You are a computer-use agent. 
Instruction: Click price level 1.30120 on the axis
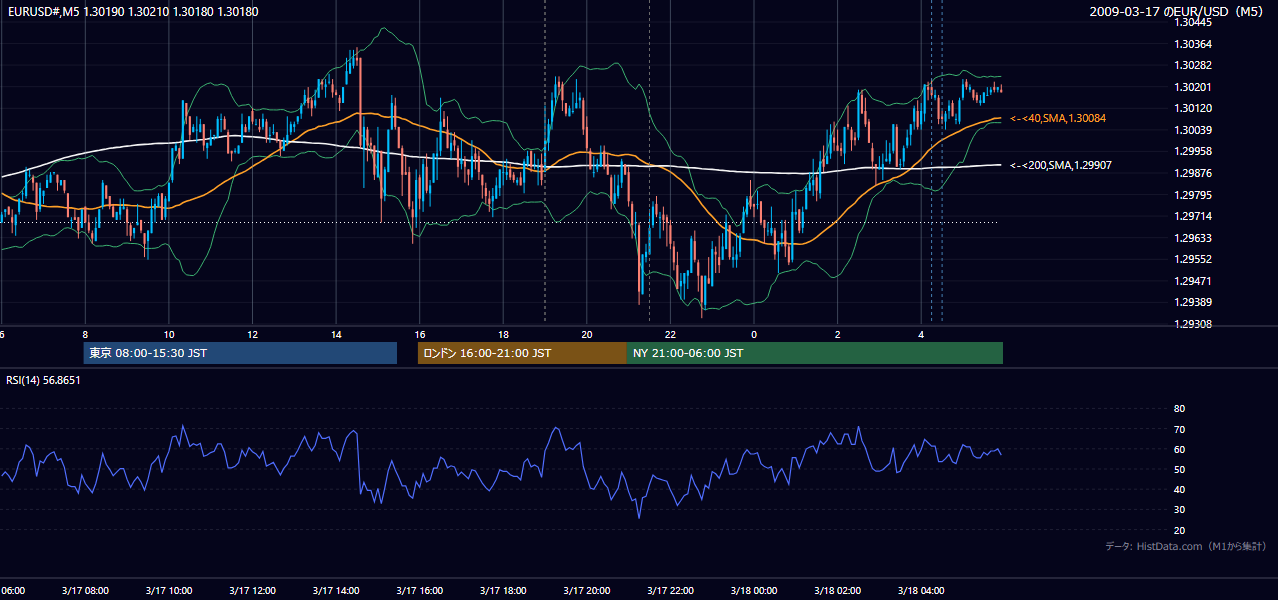[1195, 108]
